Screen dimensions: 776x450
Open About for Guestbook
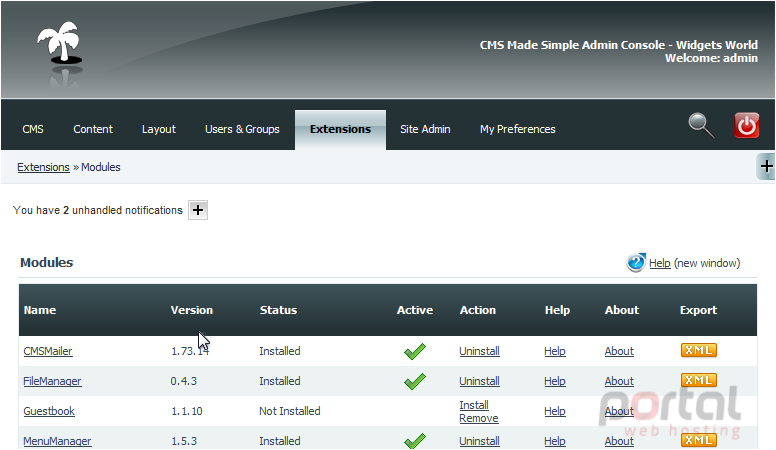[619, 411]
